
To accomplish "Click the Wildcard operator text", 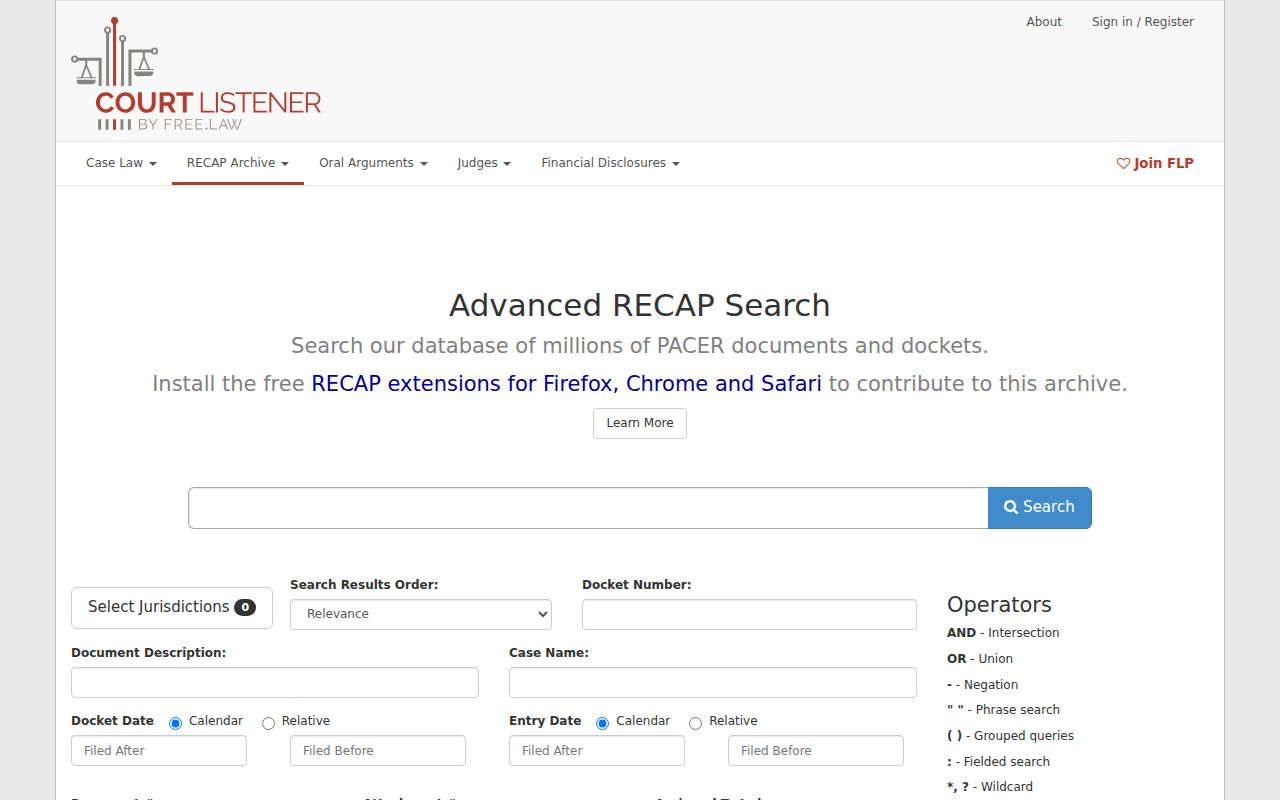I will (990, 787).
